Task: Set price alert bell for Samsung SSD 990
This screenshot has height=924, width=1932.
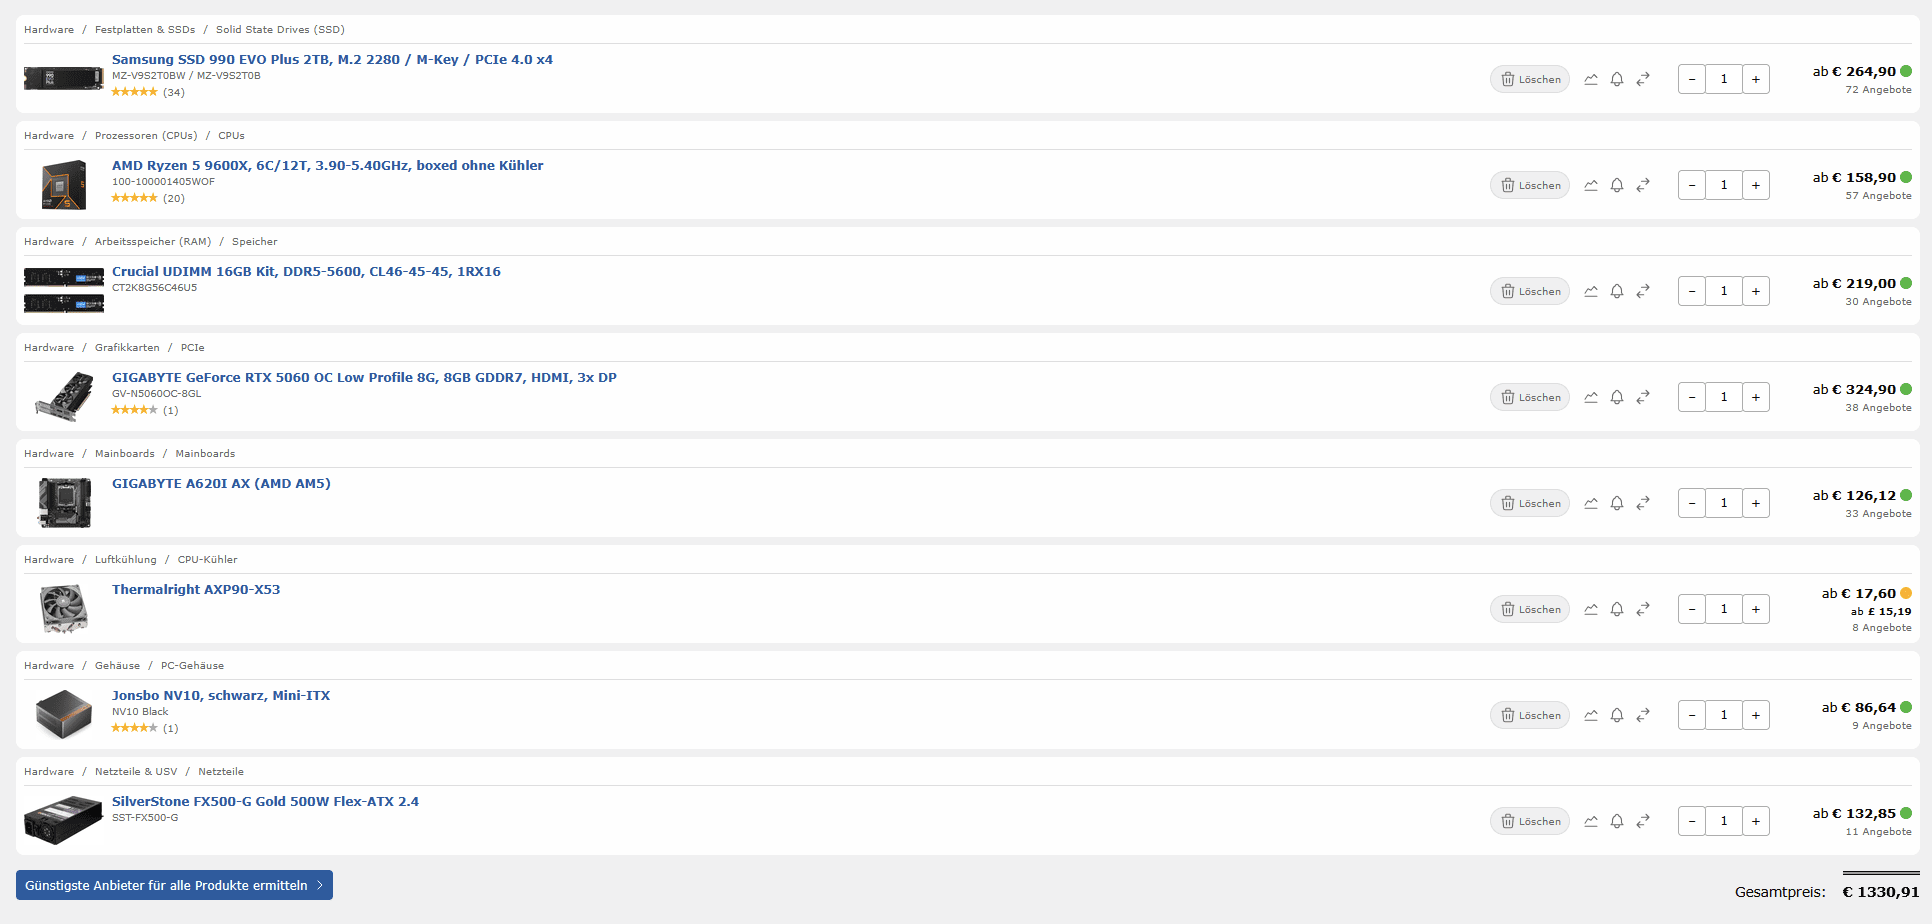Action: [1617, 79]
